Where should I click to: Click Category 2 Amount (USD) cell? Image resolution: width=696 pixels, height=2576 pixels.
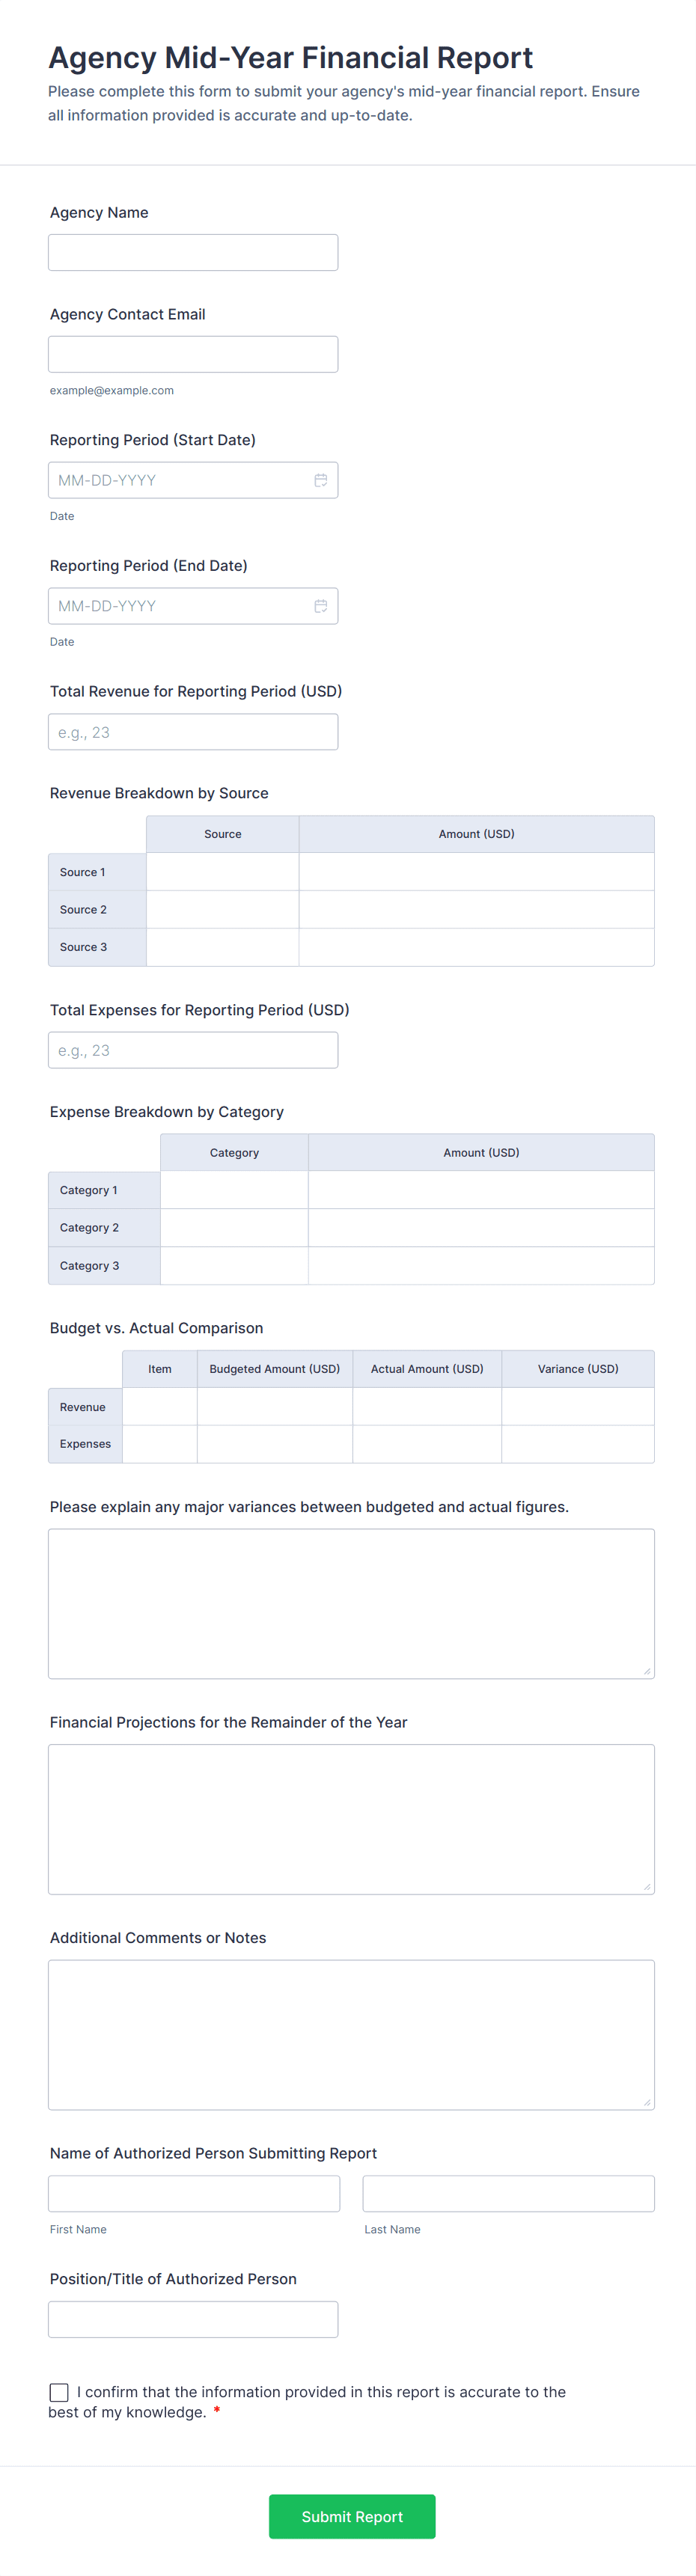[x=481, y=1228]
